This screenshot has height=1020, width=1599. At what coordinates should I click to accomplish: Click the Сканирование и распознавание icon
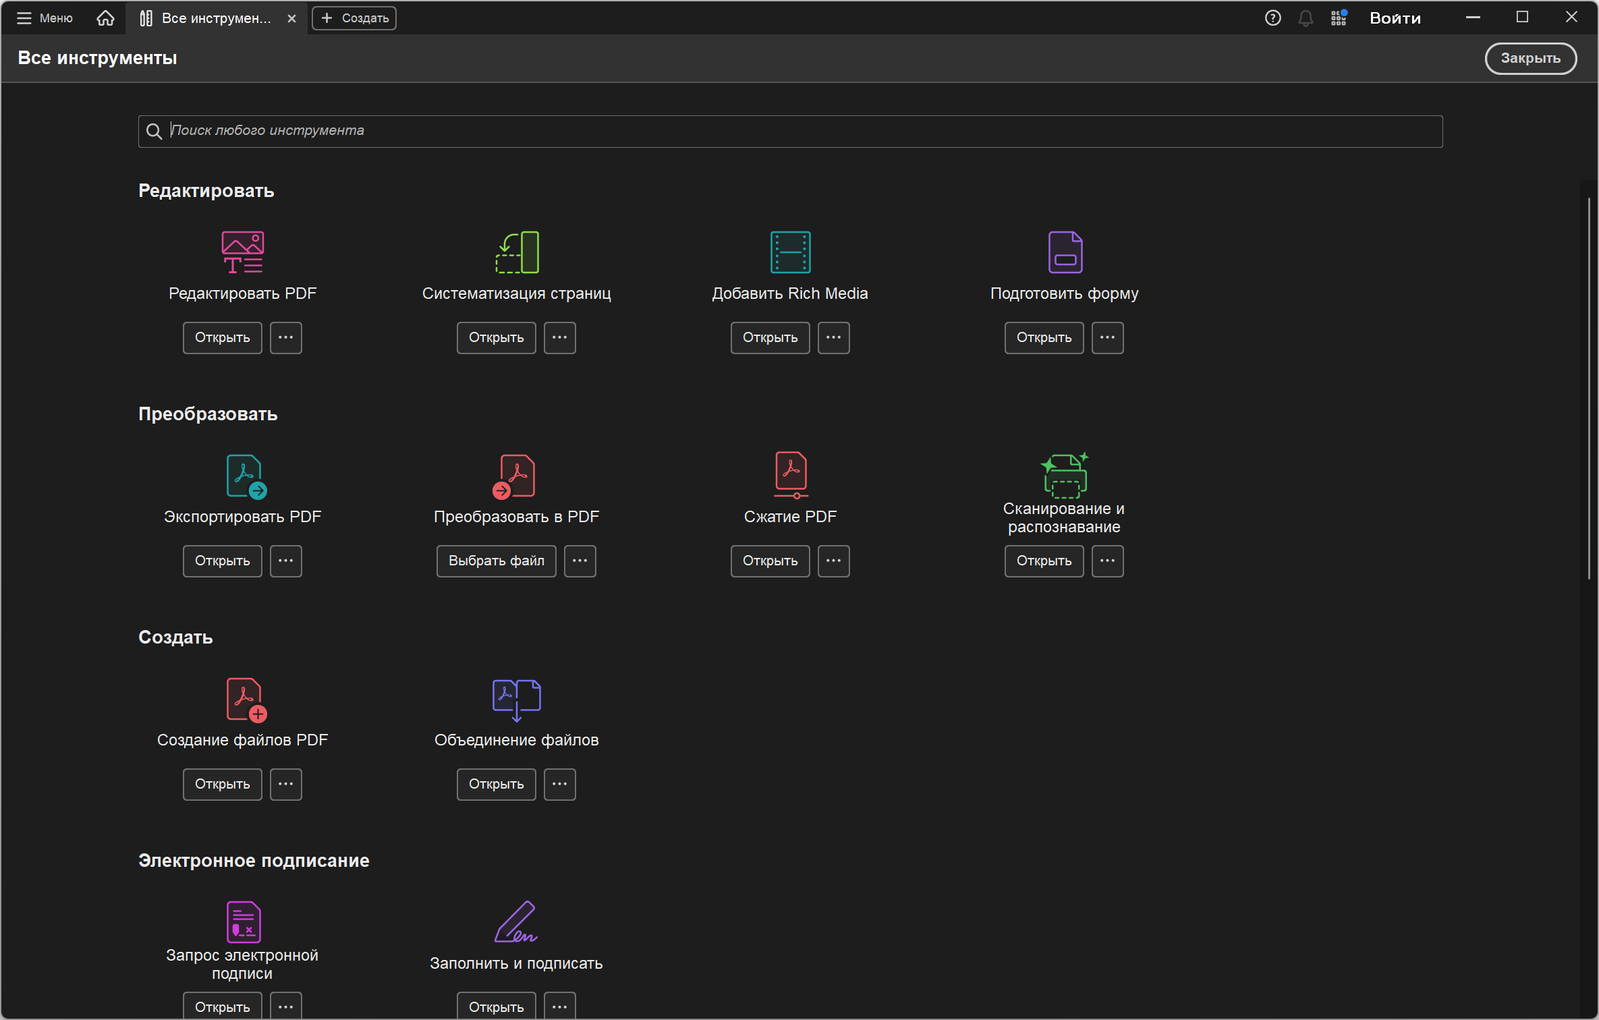click(x=1064, y=474)
